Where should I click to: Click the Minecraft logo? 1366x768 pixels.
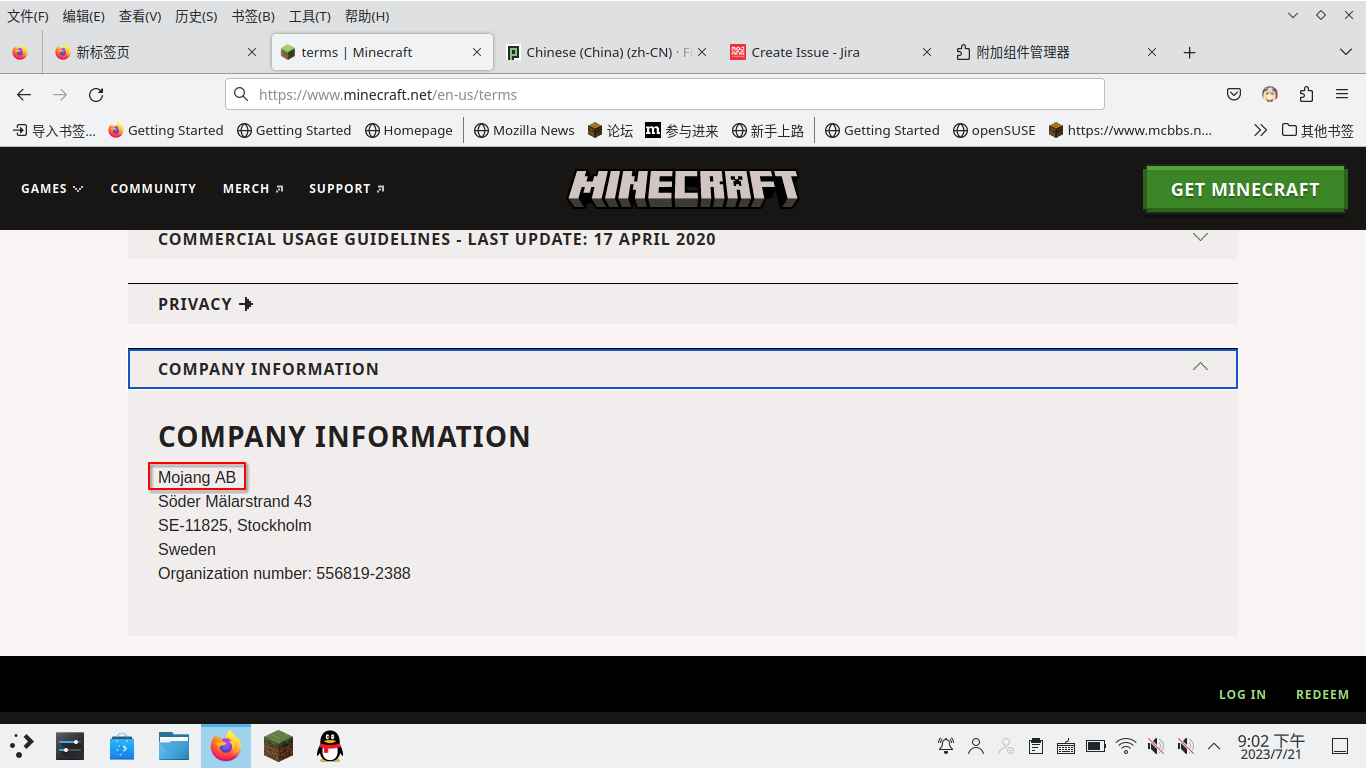coord(683,188)
